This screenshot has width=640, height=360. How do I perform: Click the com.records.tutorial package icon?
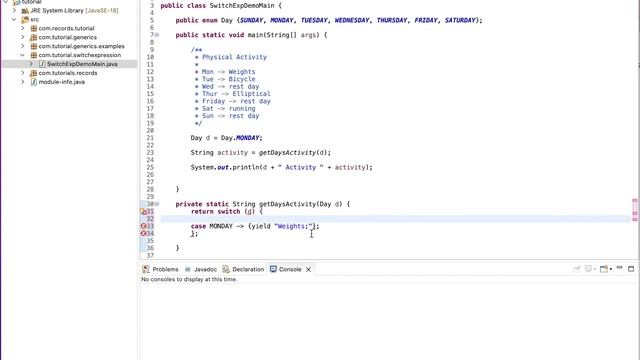click(x=34, y=29)
